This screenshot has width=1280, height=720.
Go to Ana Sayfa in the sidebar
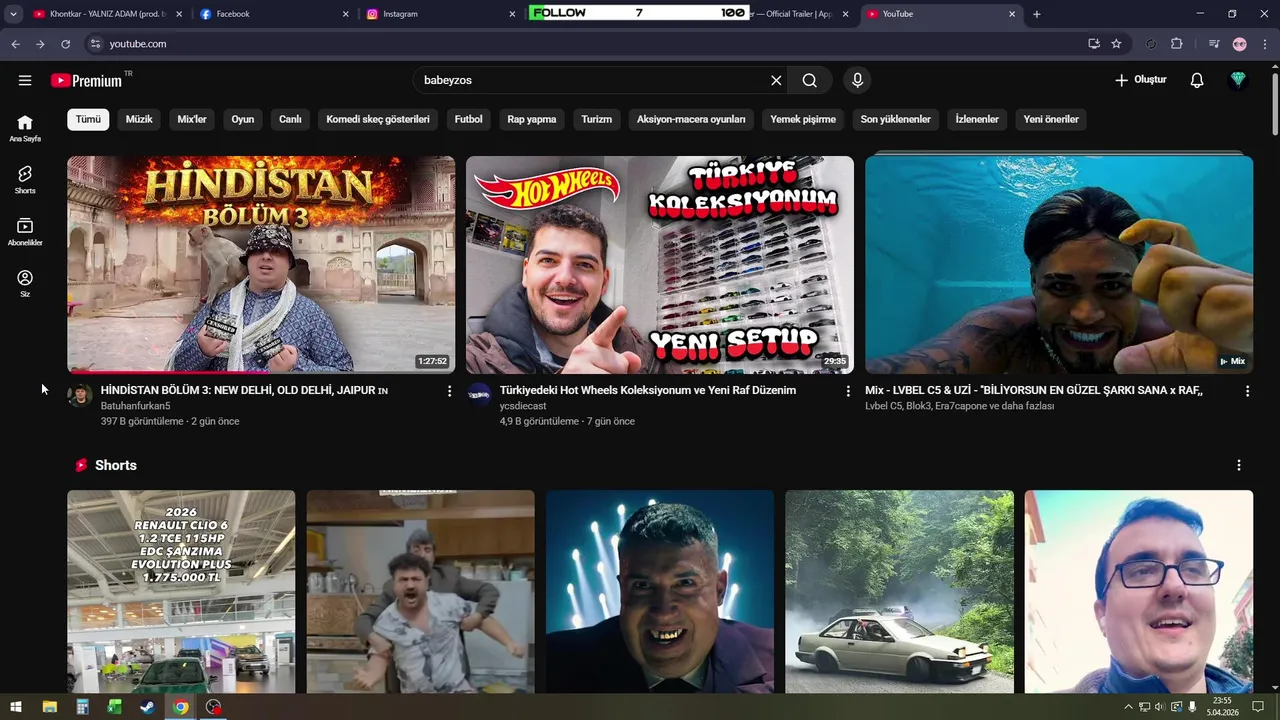pos(25,128)
